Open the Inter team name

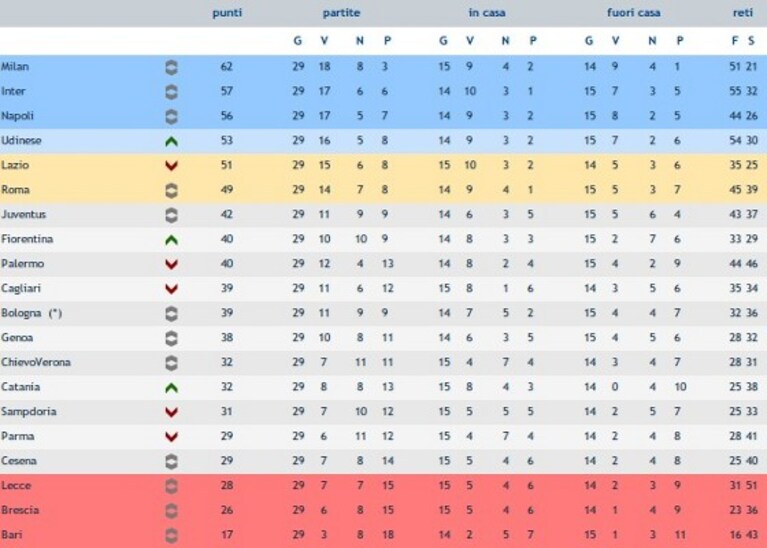click(13, 91)
